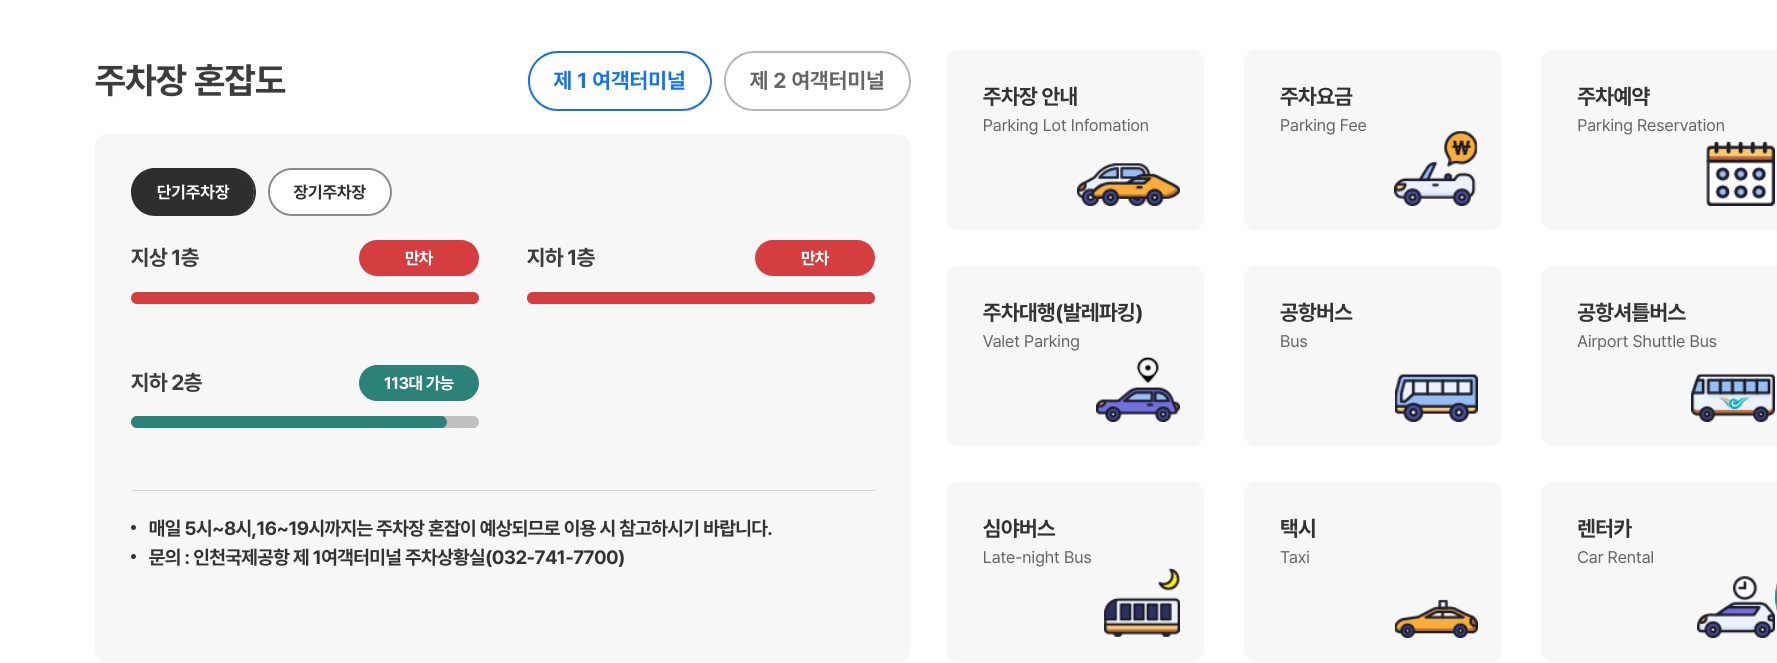The height and width of the screenshot is (663, 1777).
Task: Click the 지하 1층 만차 status badge
Action: (x=814, y=258)
